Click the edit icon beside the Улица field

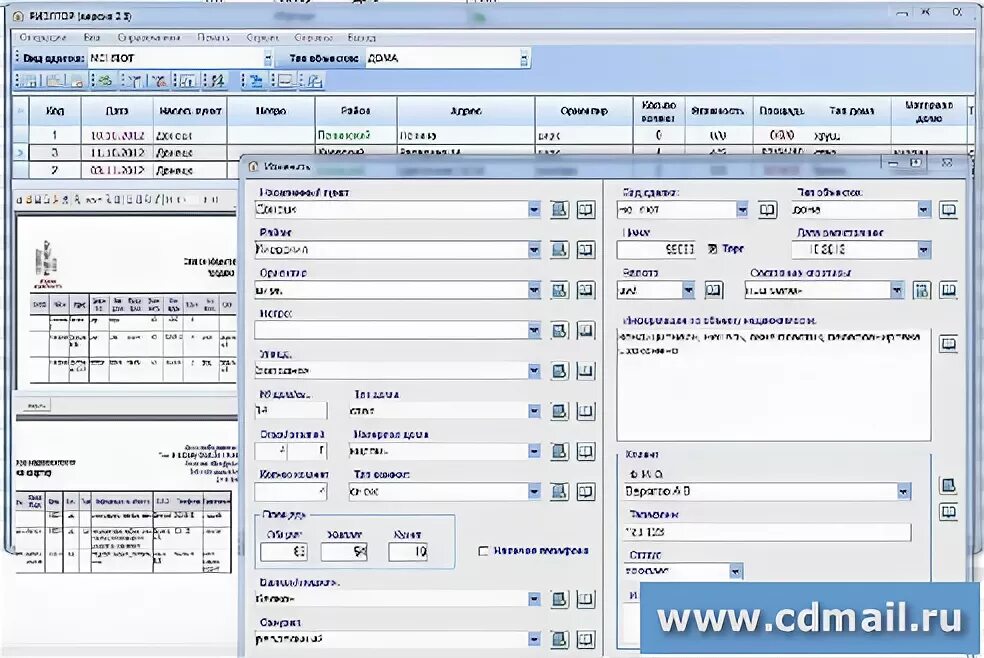559,371
